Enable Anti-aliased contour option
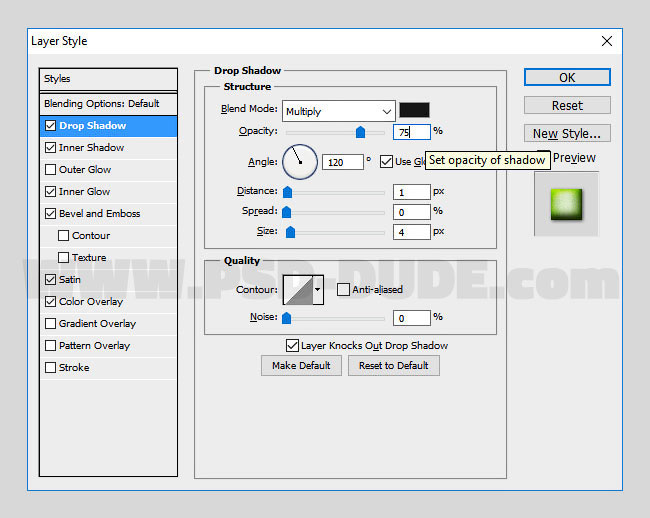Image resolution: width=650 pixels, height=518 pixels. [x=343, y=289]
